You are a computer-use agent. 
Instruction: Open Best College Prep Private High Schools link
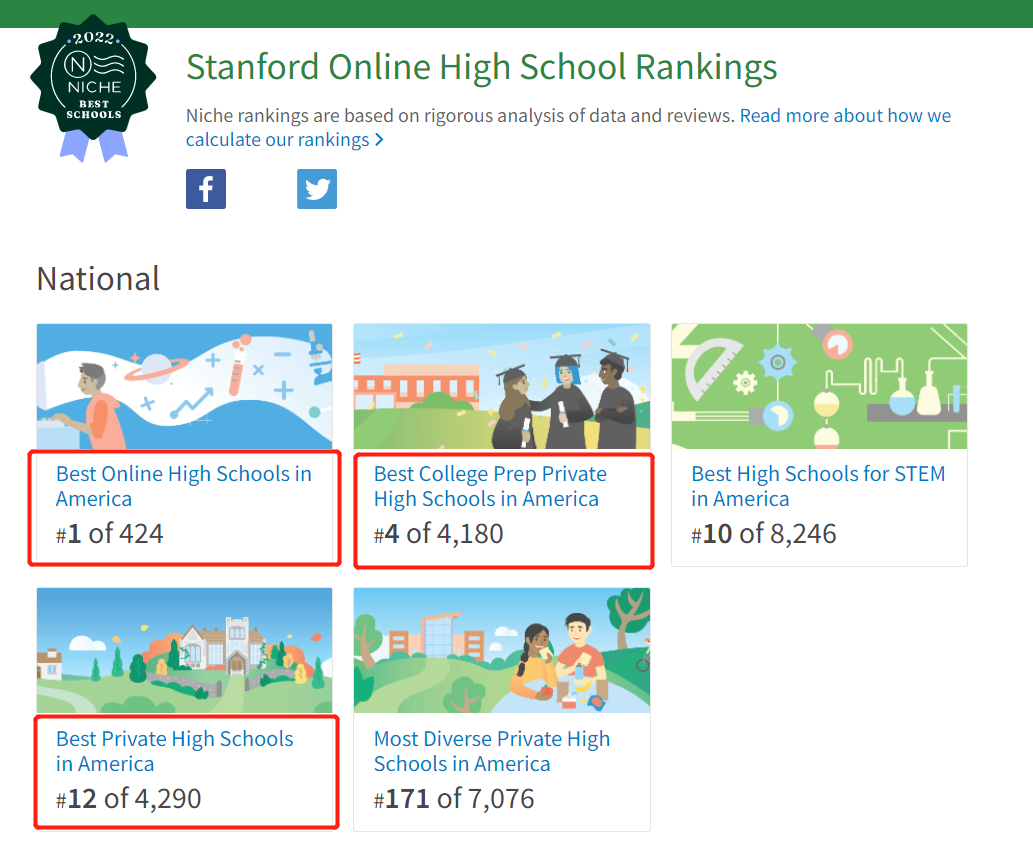[490, 486]
